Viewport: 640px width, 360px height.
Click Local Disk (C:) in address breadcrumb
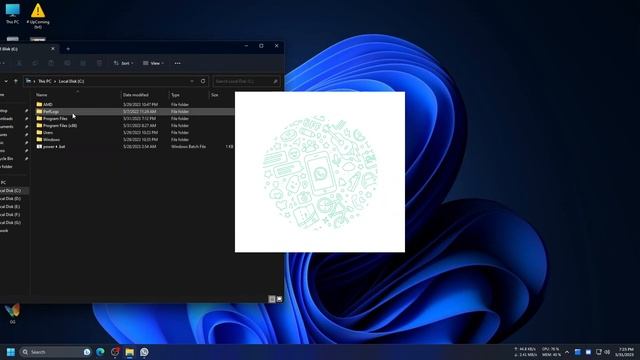(x=71, y=81)
